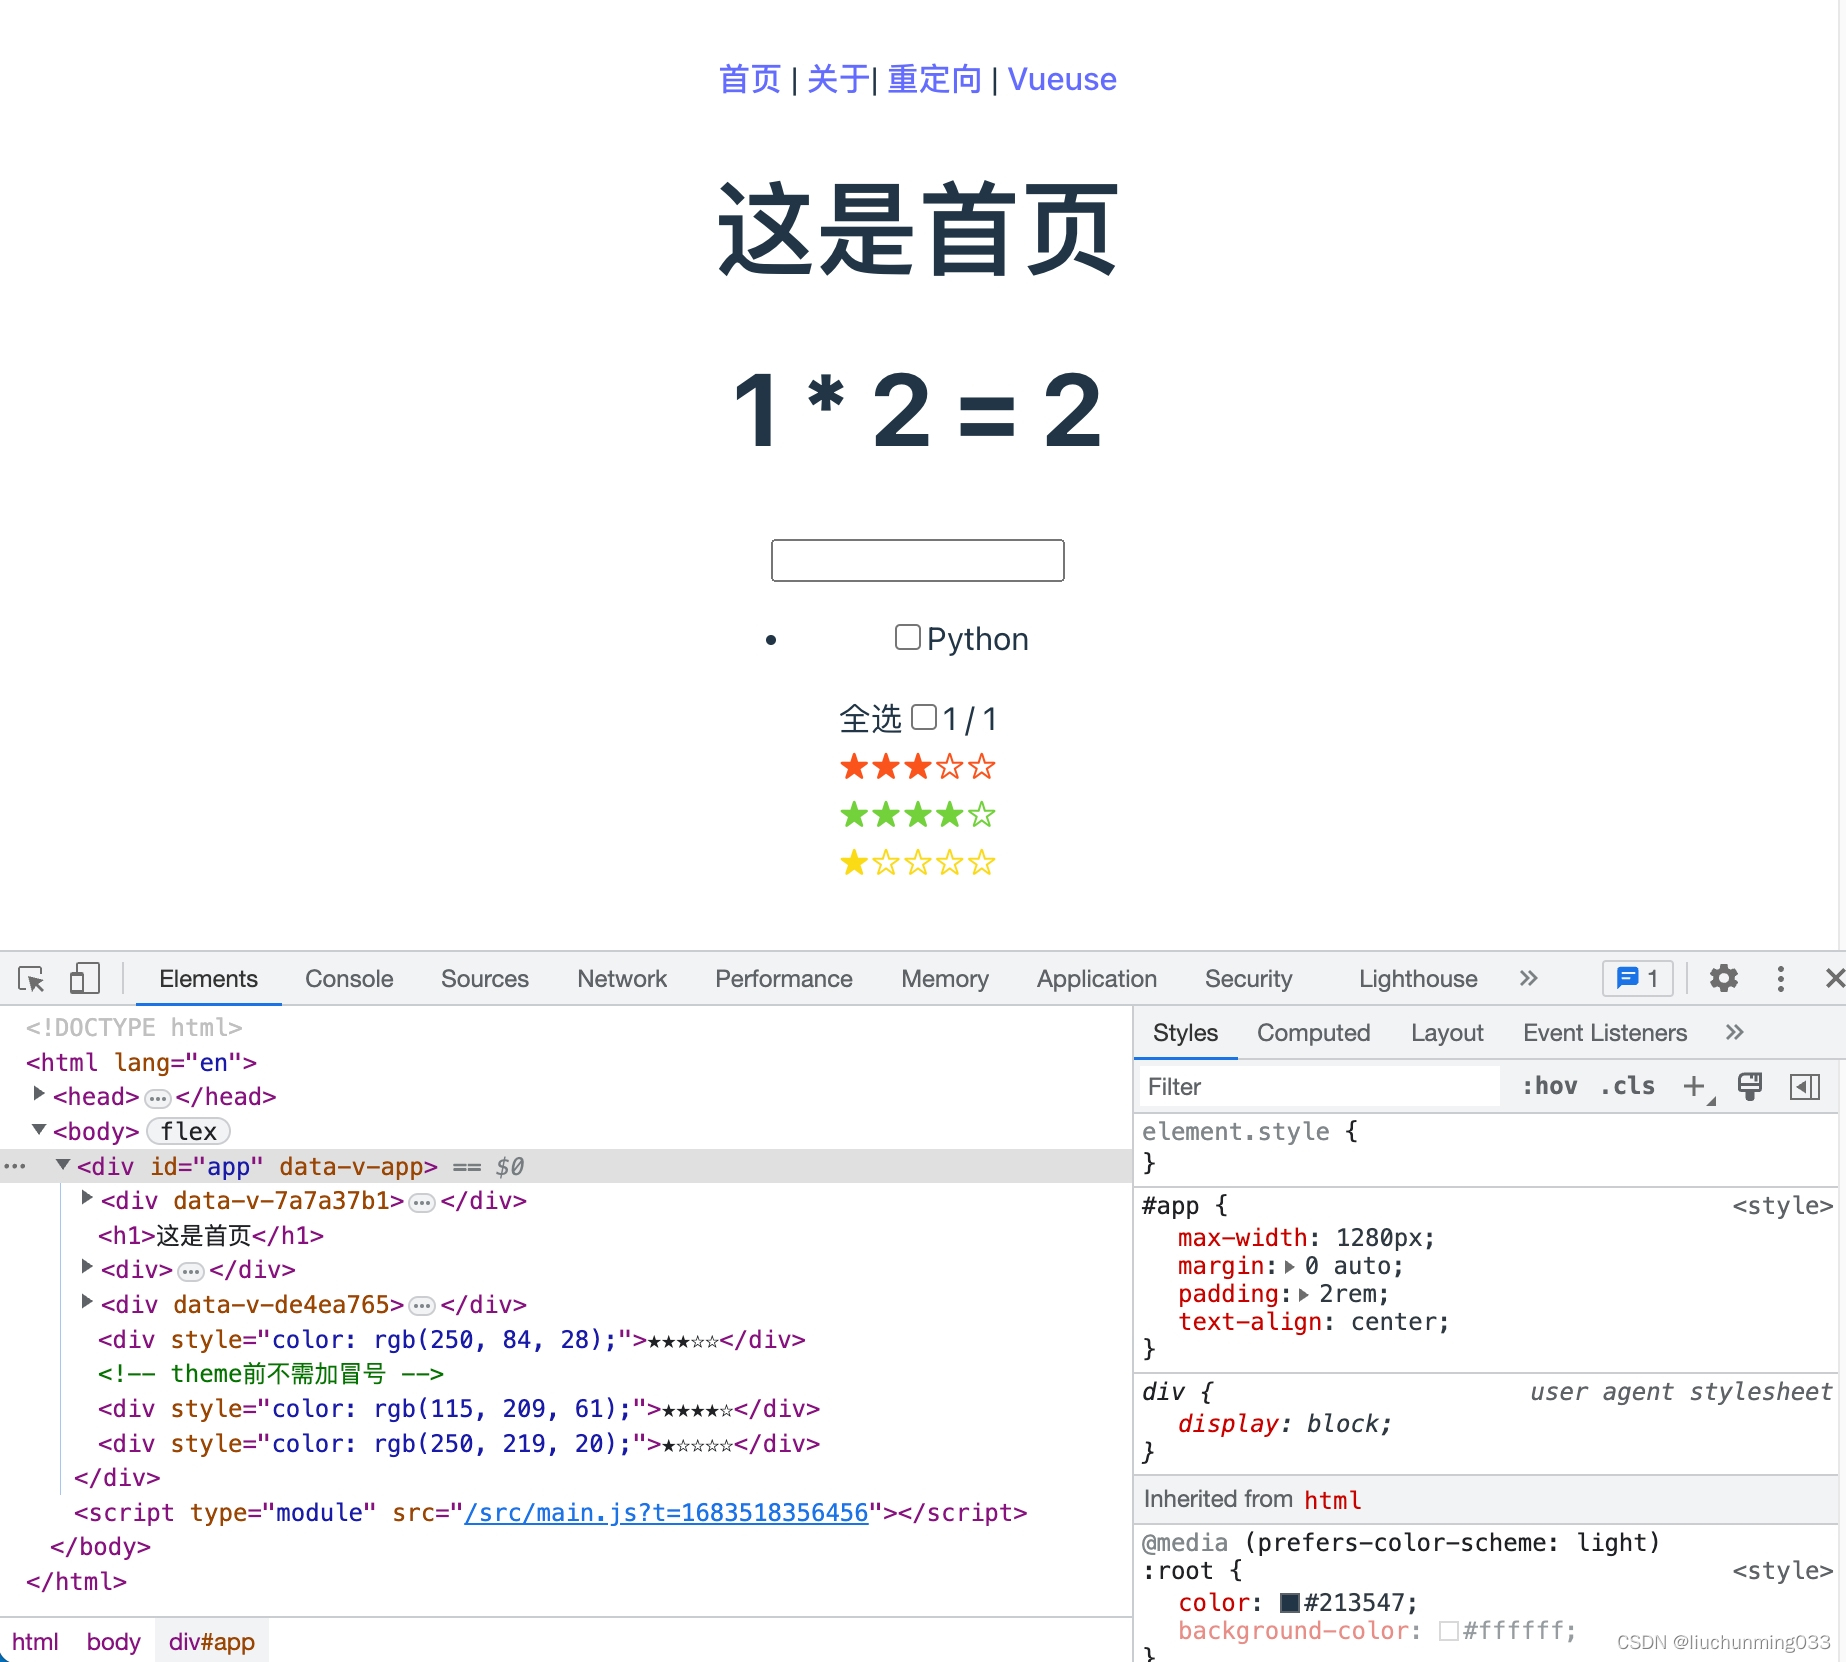Click the second yellow rating star
The image size is (1846, 1662).
pyautogui.click(x=886, y=863)
